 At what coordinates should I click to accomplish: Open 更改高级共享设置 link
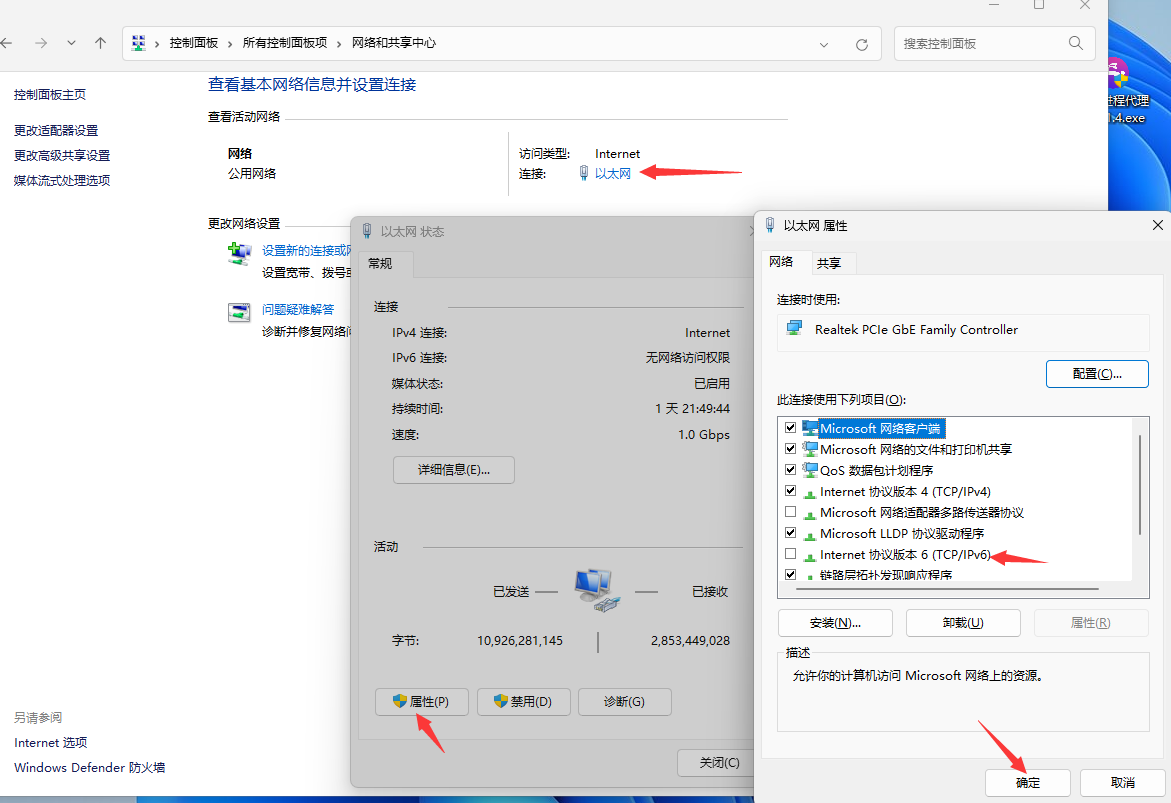pos(62,155)
